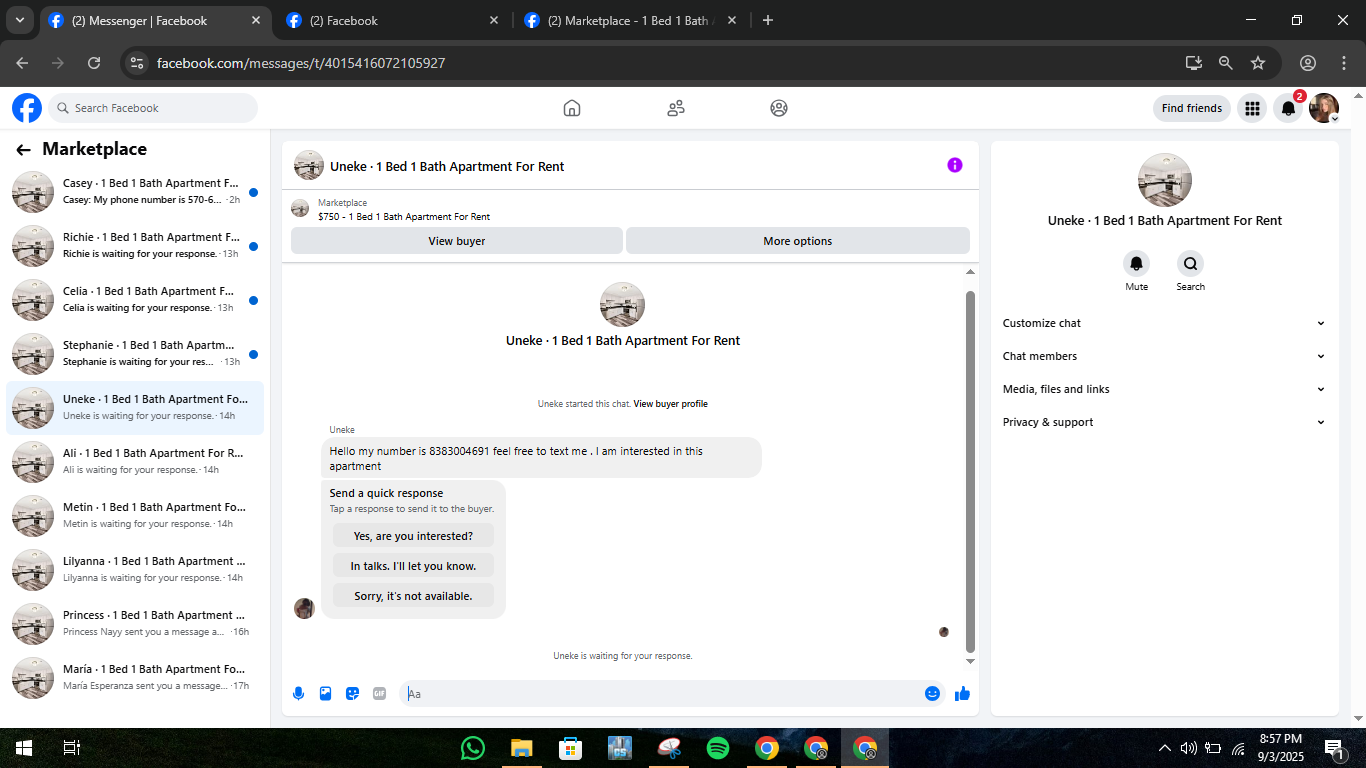The height and width of the screenshot is (768, 1366).
Task: Click the chat vertical scrollbar
Action: click(970, 471)
